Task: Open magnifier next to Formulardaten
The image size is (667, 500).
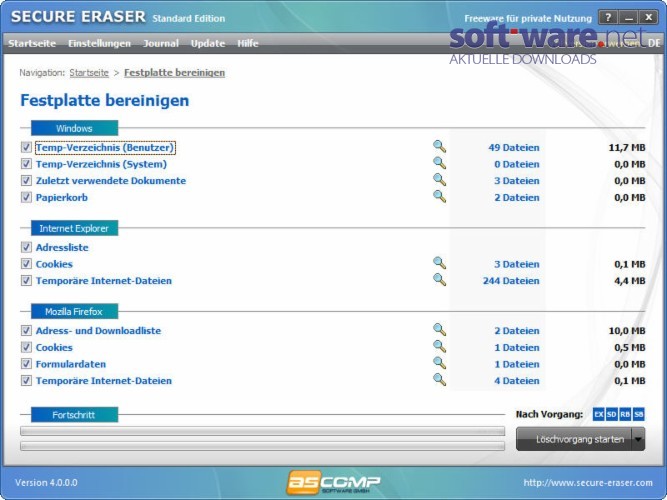Action: pos(439,363)
